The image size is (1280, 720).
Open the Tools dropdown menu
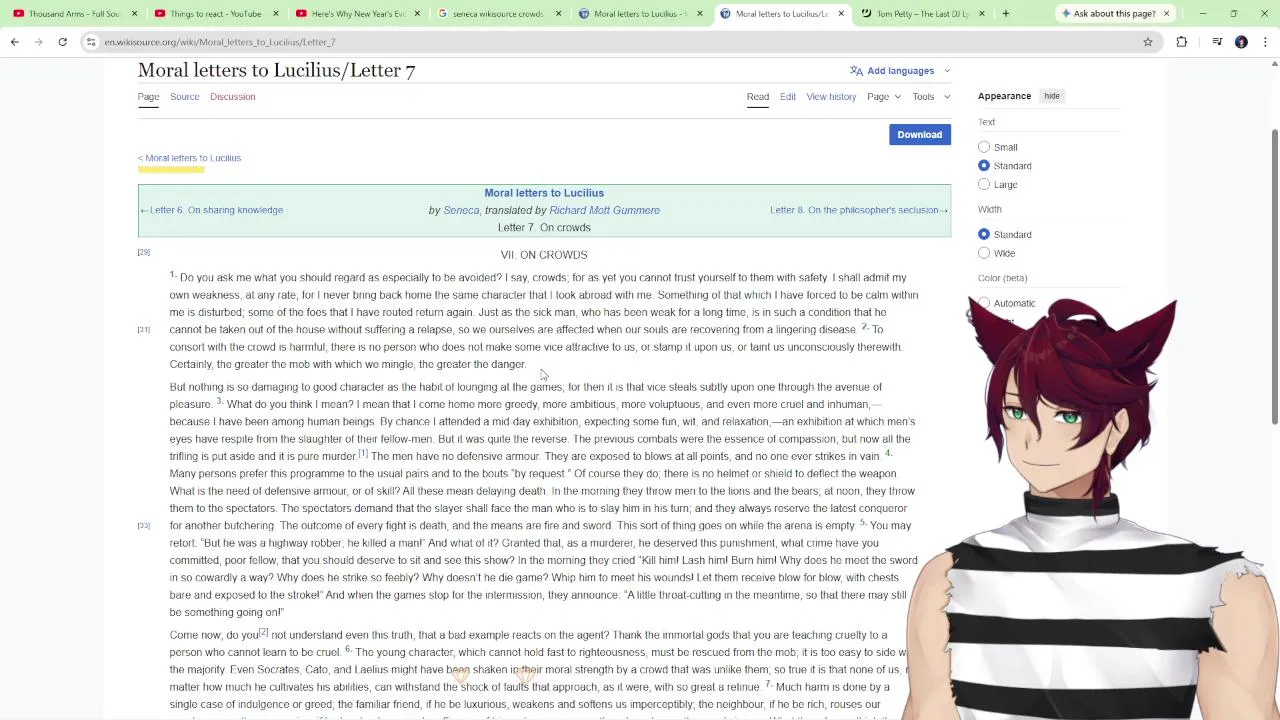[x=931, y=97]
